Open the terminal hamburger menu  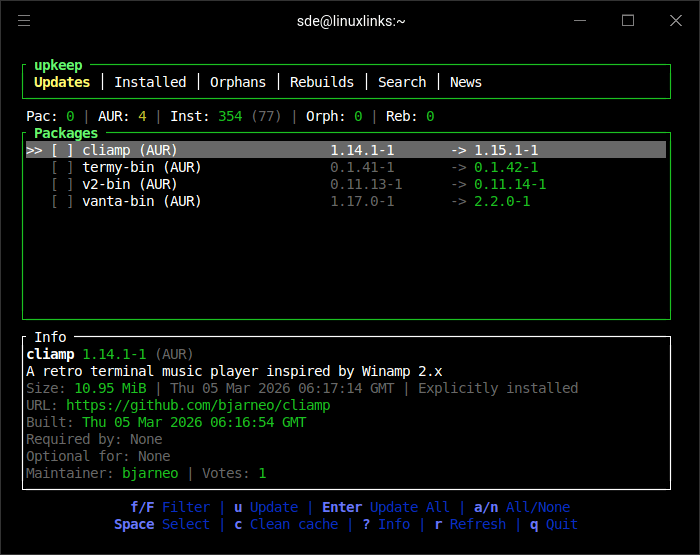coord(24,20)
